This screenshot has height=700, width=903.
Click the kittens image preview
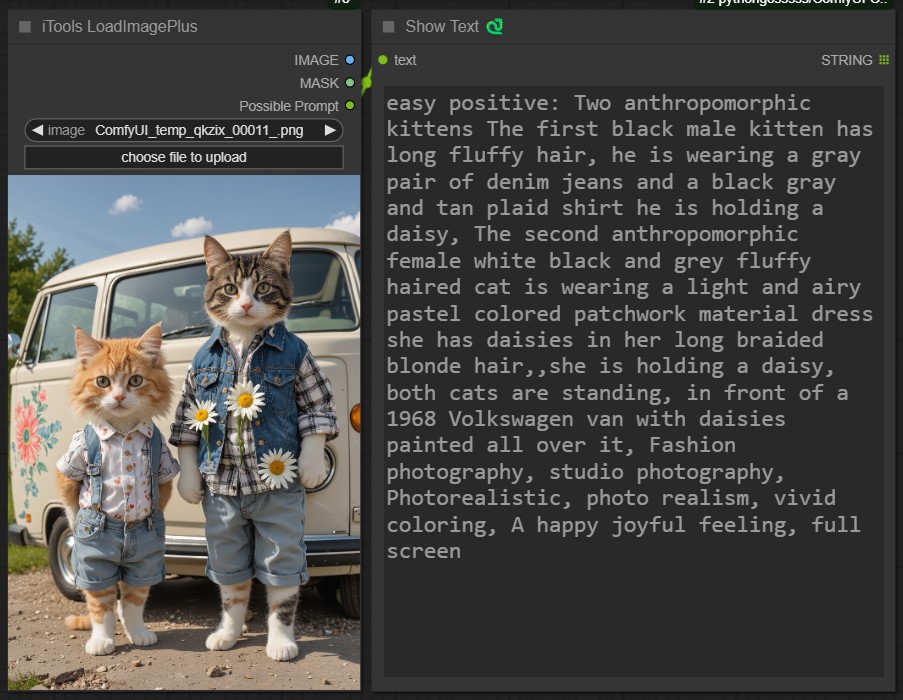(184, 432)
